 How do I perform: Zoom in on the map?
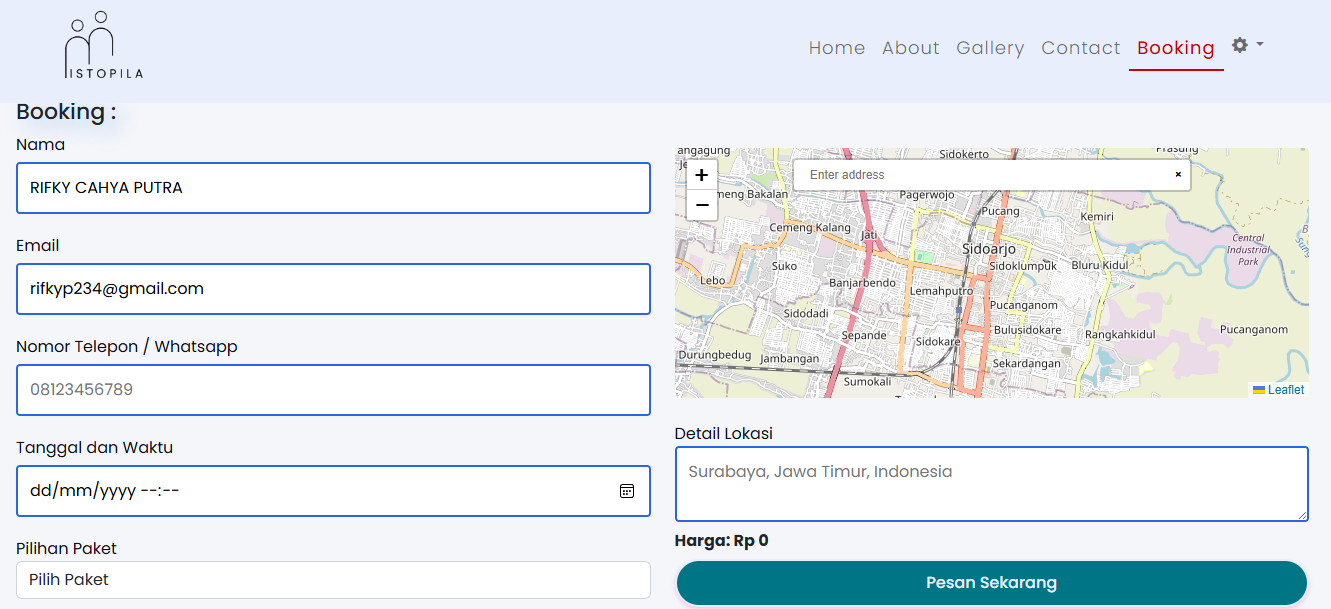[702, 175]
